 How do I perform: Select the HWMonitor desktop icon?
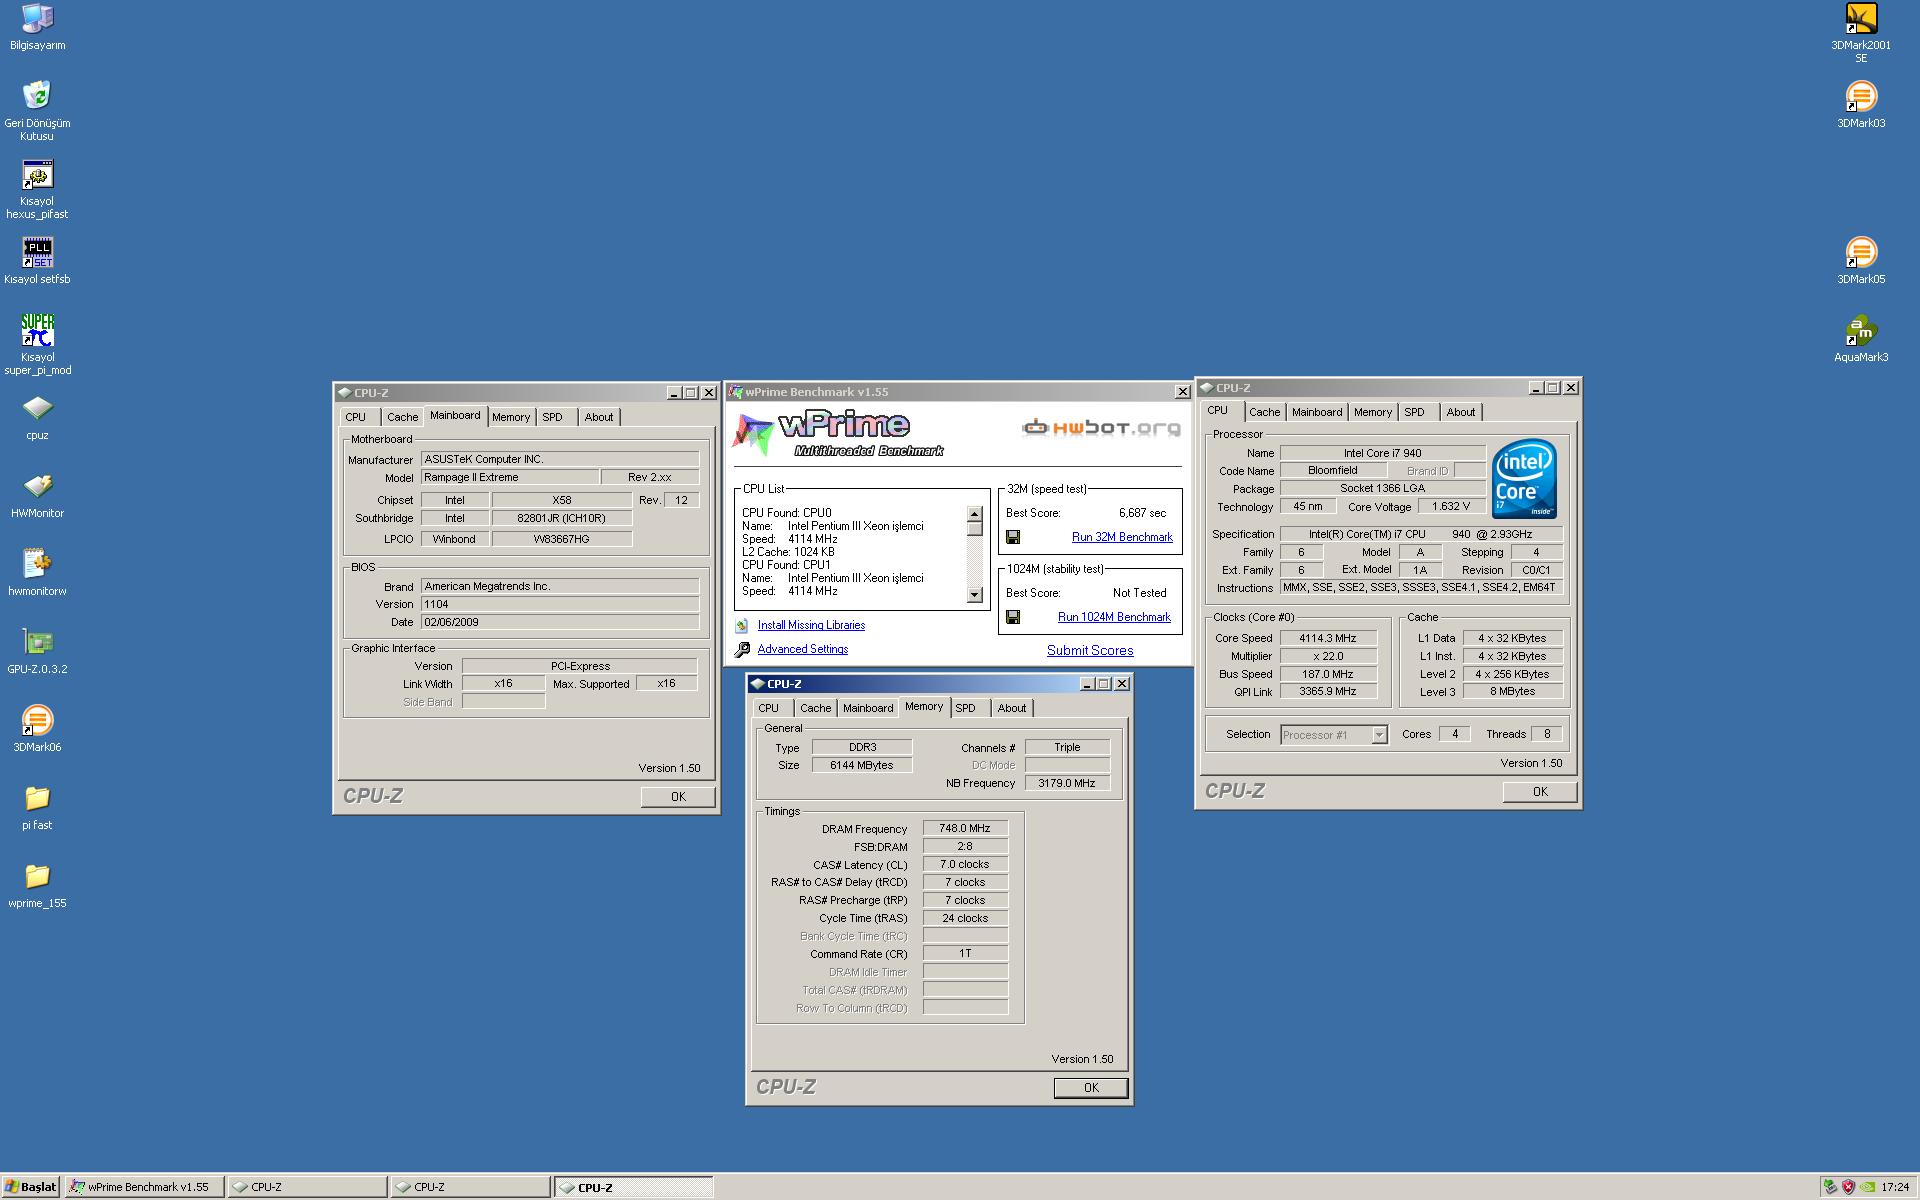(x=37, y=486)
